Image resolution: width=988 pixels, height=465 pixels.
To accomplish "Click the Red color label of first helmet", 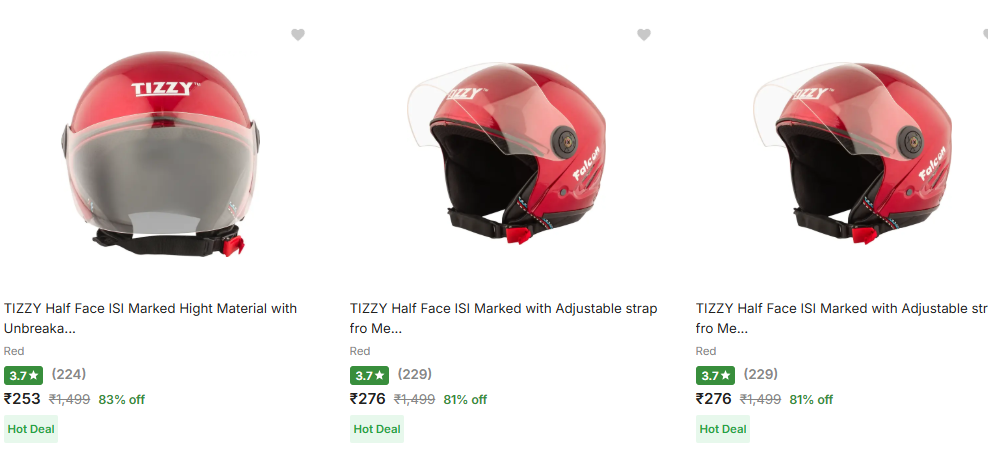I will point(14,351).
